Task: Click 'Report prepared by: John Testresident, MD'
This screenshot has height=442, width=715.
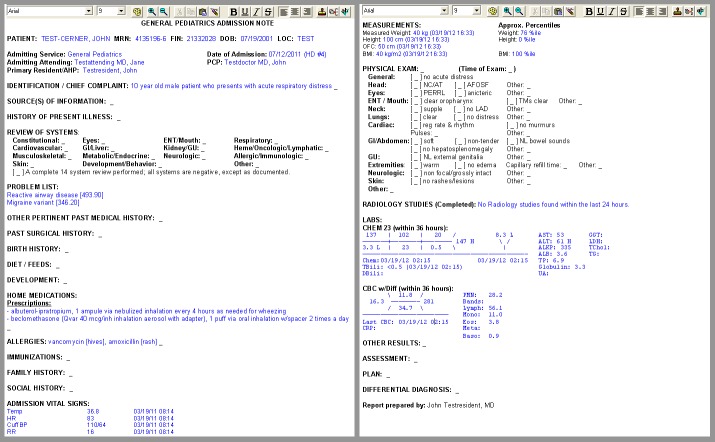Action: pyautogui.click(x=428, y=405)
